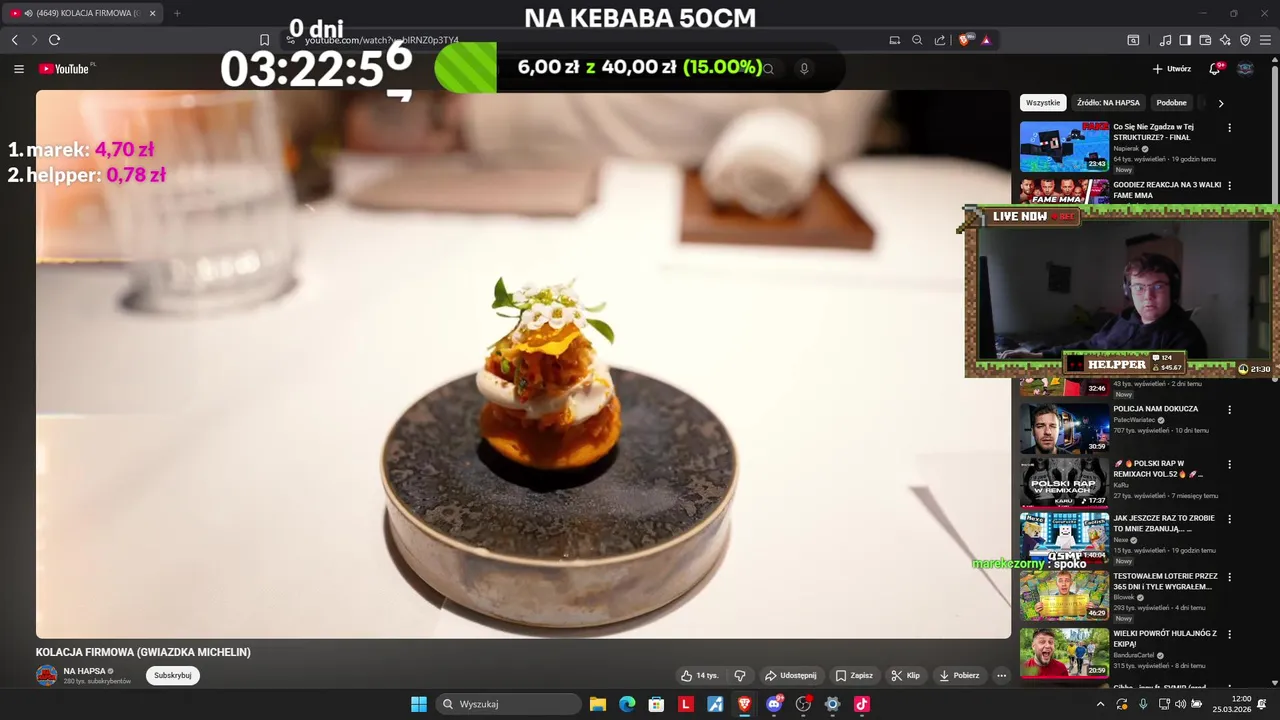Save video with Zapisz button

coord(854,676)
